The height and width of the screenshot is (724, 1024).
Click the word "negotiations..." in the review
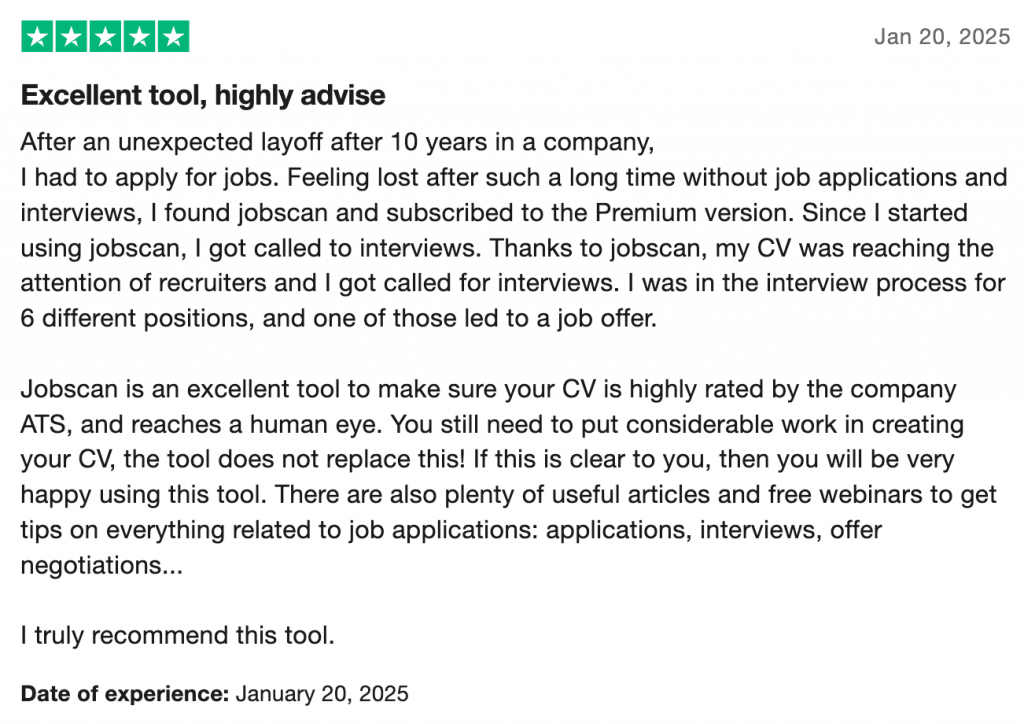click(x=102, y=565)
